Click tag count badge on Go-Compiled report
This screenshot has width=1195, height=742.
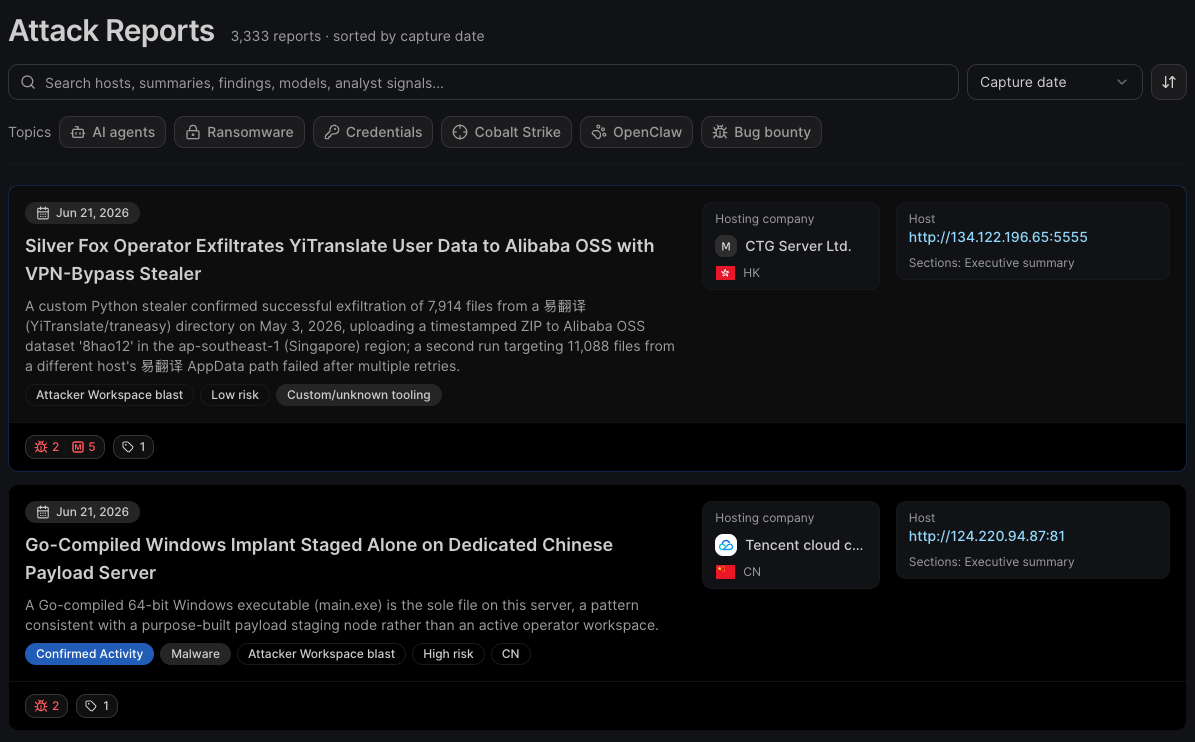97,705
